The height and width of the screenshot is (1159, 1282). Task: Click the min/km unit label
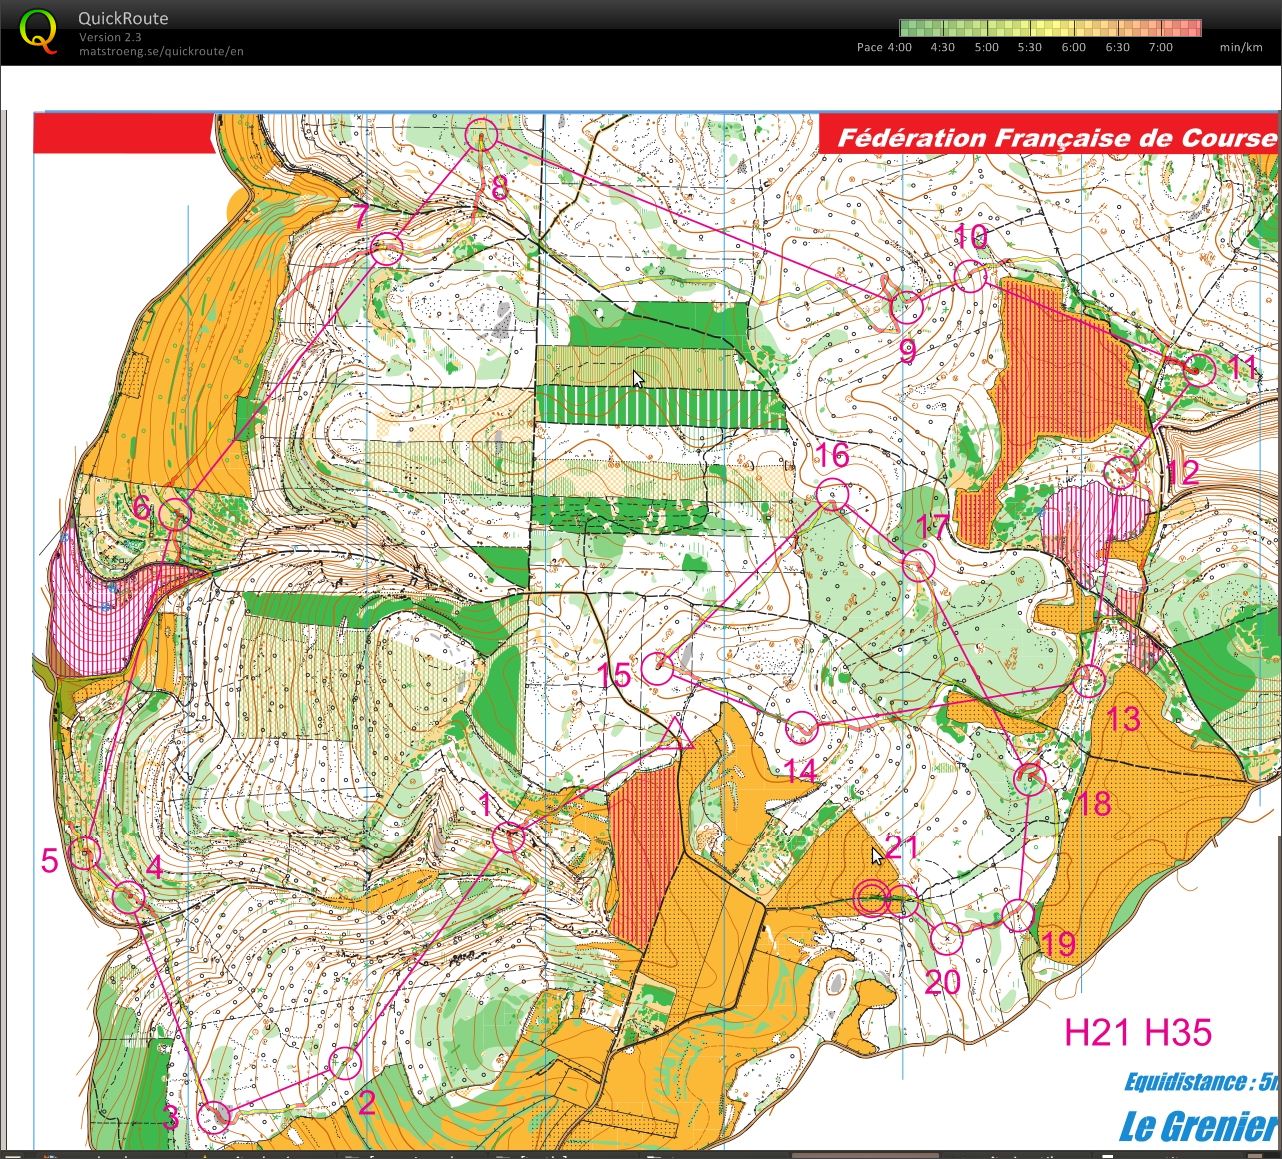point(1241,47)
